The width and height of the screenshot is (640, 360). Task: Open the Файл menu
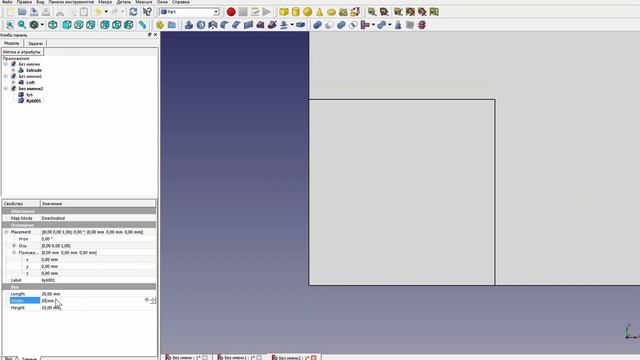tap(7, 2)
